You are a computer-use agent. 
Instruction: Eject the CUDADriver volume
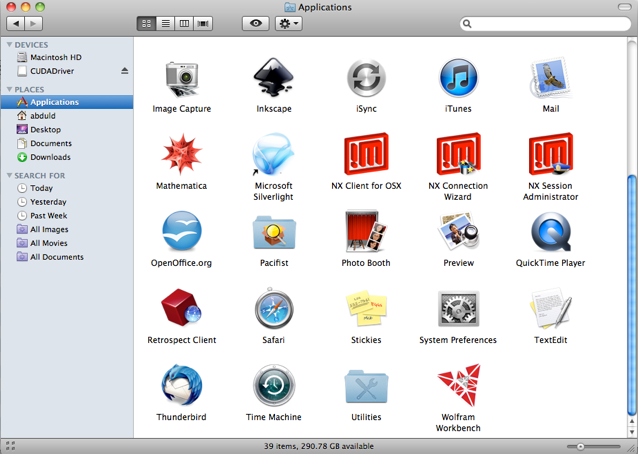point(125,71)
